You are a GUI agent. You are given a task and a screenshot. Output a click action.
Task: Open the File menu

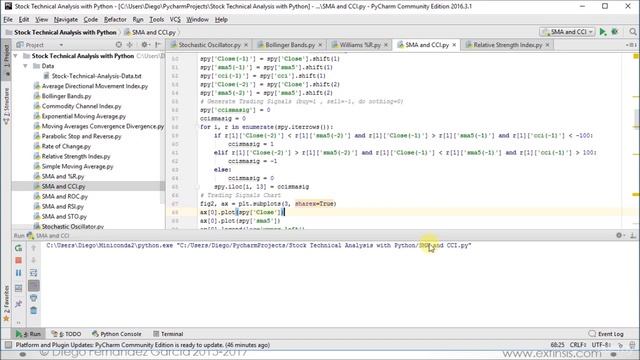(8, 20)
